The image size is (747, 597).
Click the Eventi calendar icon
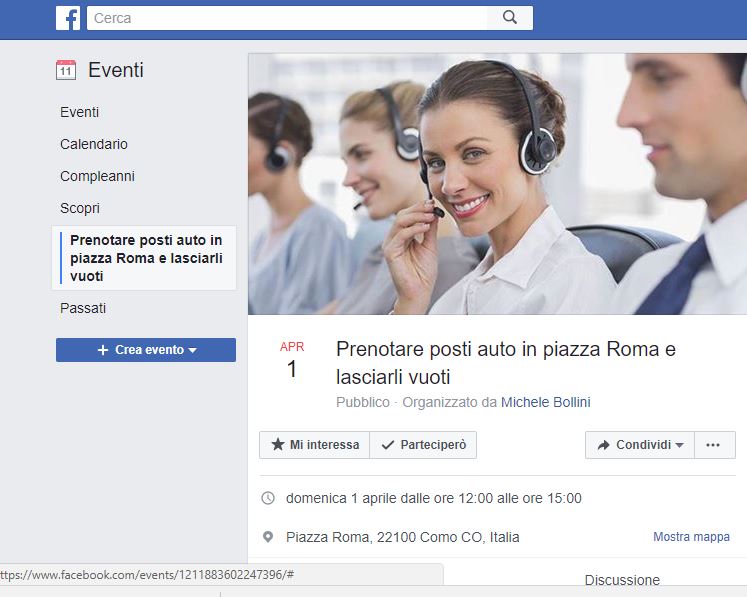[66, 70]
